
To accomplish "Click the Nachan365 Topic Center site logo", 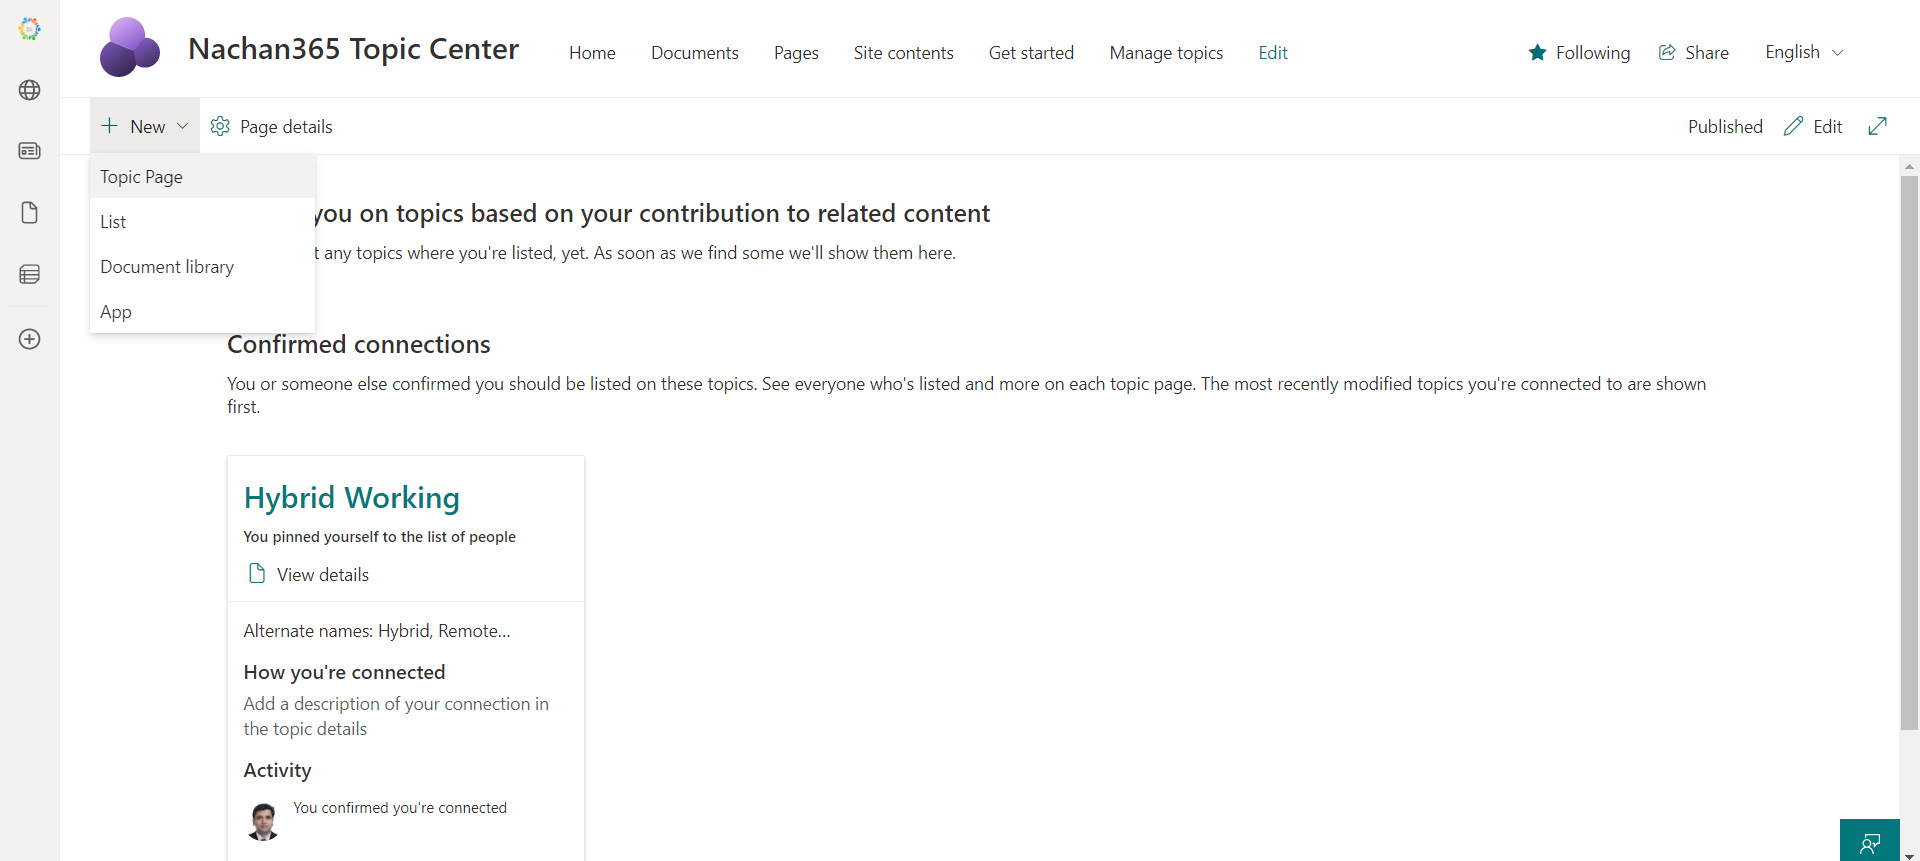I will coord(129,48).
